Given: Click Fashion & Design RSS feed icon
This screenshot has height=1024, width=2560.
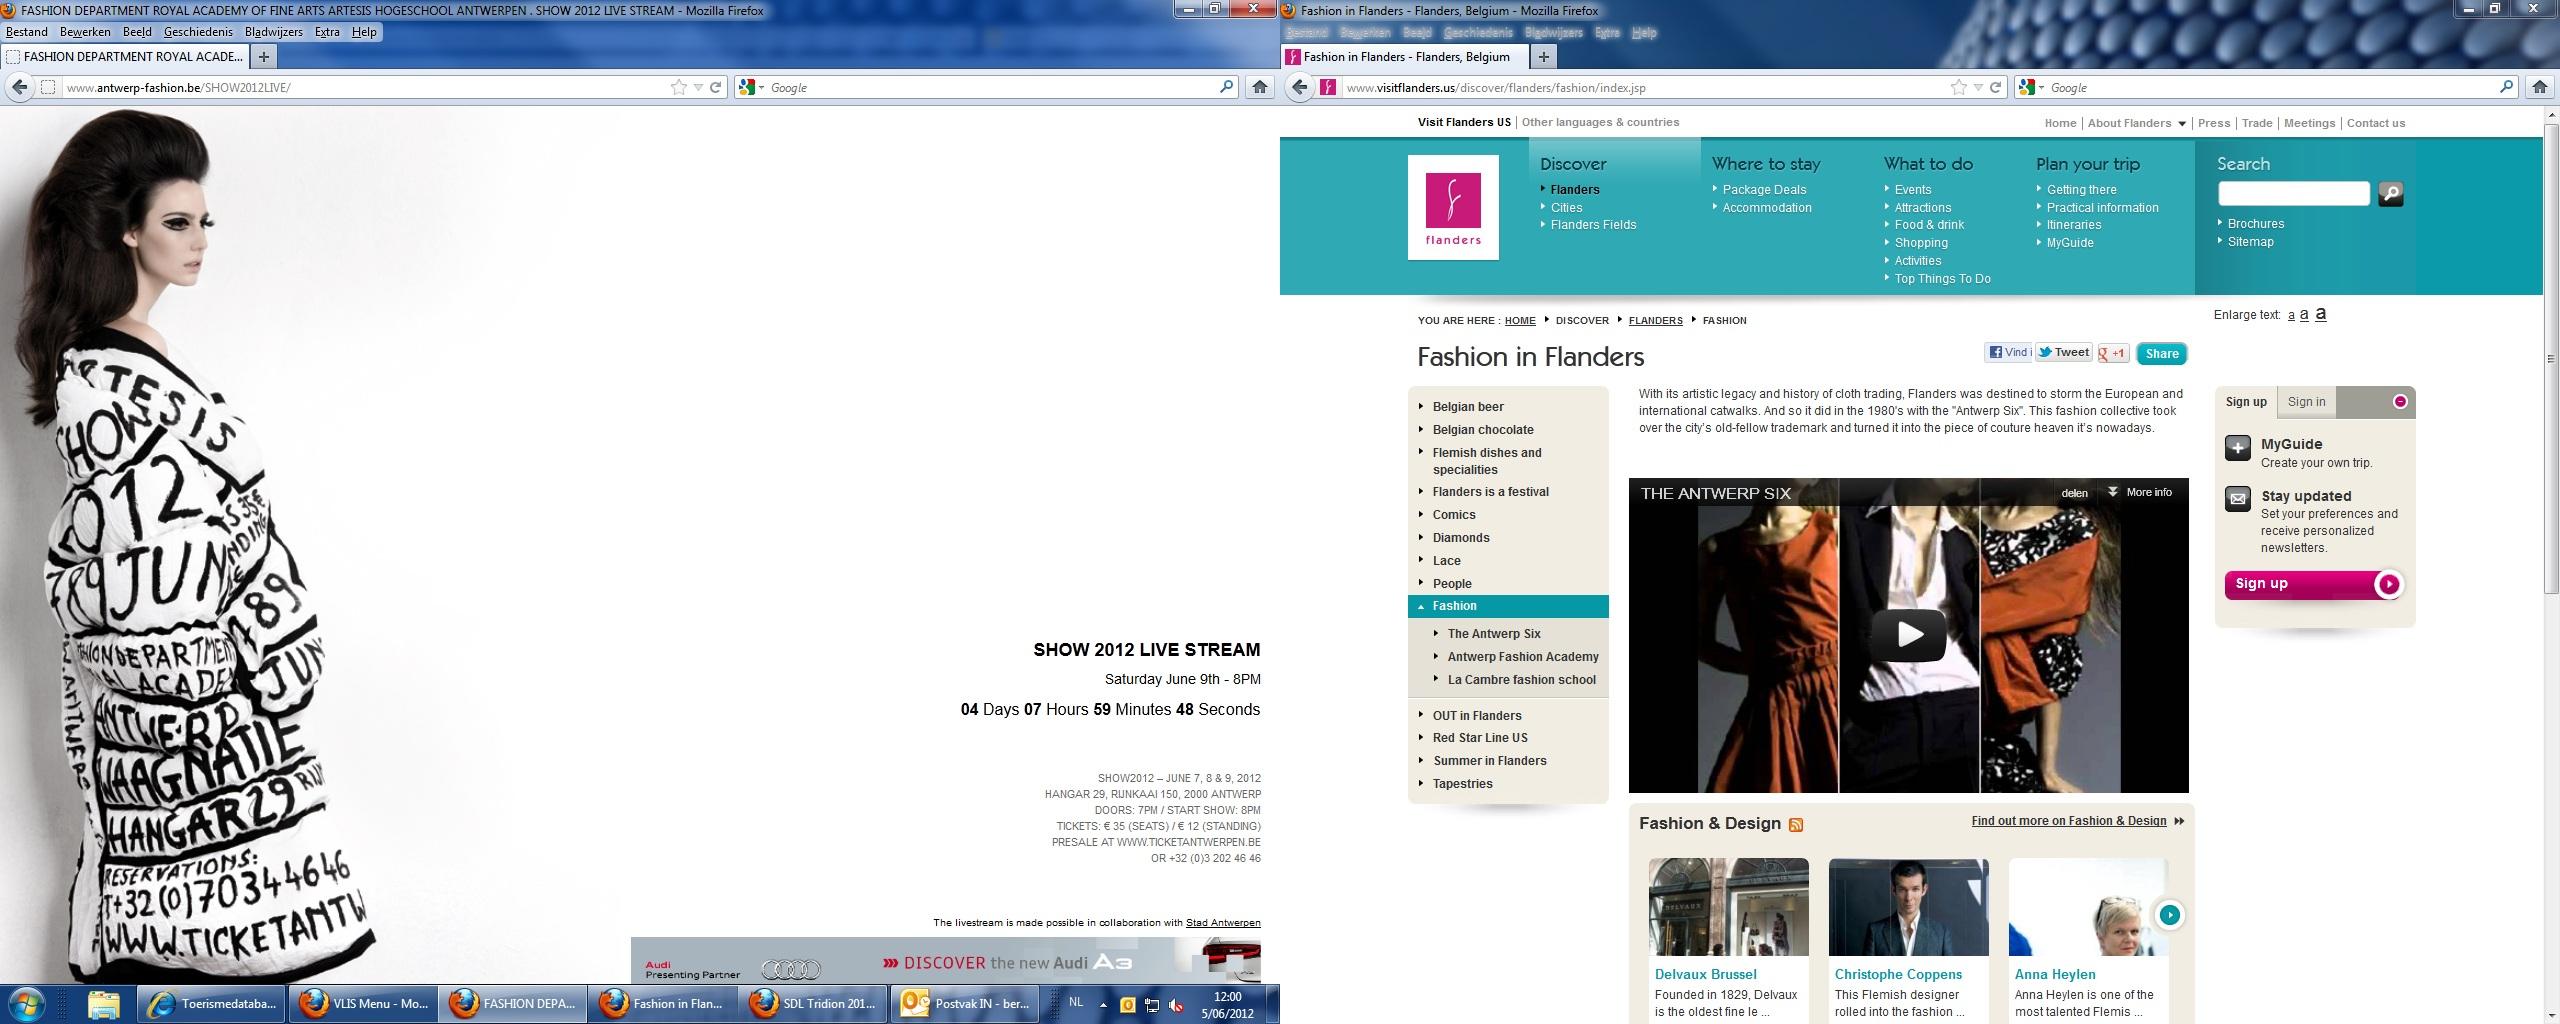Looking at the screenshot, I should tap(1796, 825).
